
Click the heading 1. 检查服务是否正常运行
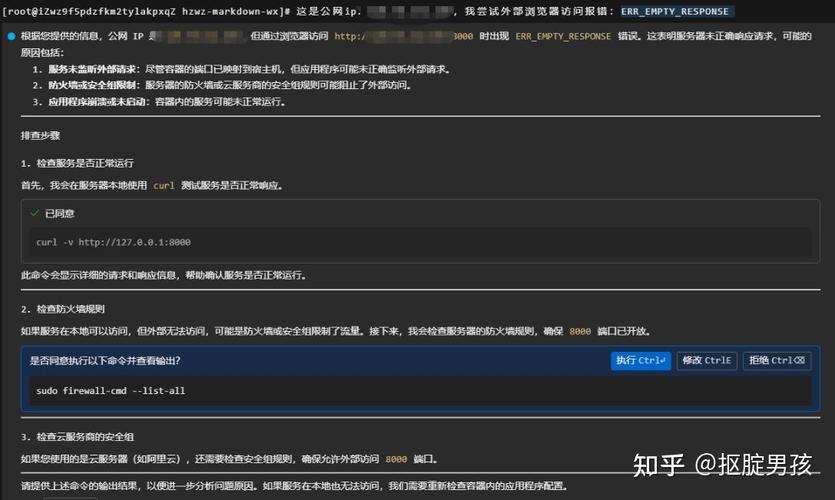point(77,163)
